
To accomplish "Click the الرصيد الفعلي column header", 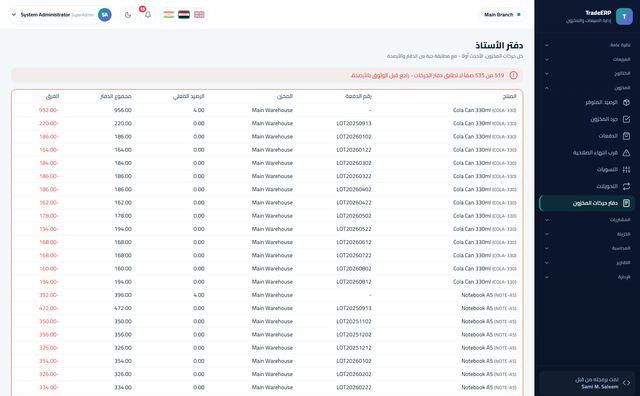I will tap(189, 96).
